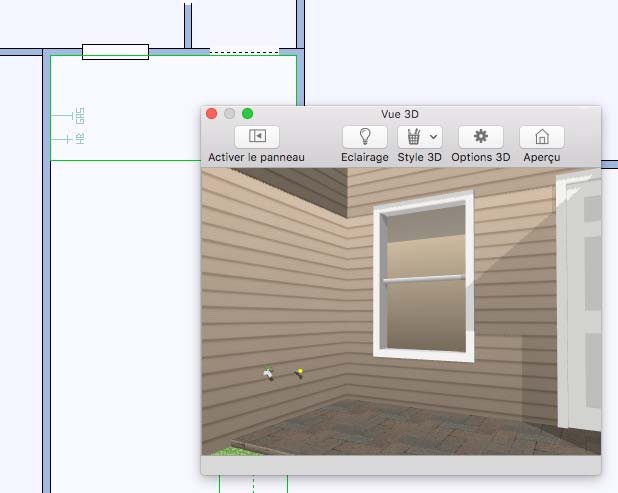
Task: Click the Vue 3D window title bar
Action: tap(400, 114)
